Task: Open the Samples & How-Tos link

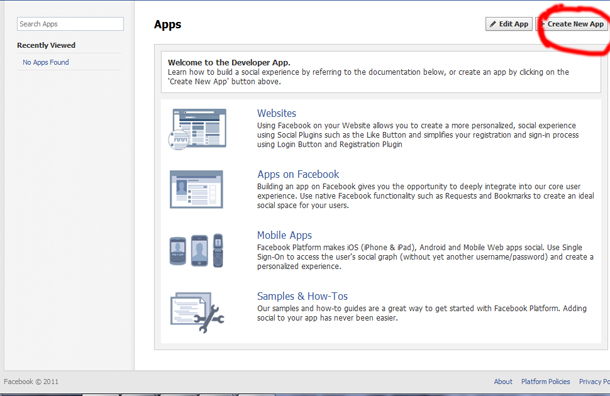Action: (x=302, y=296)
